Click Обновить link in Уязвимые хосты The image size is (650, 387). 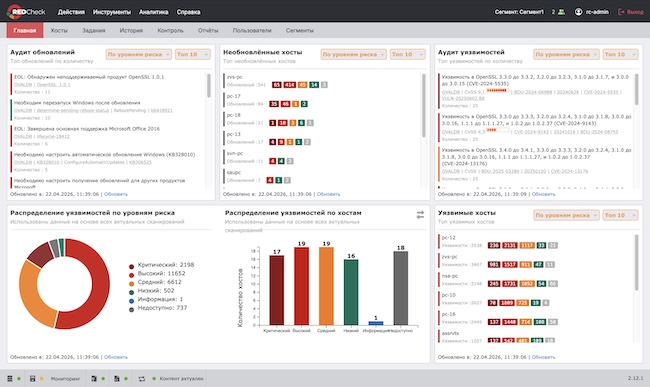click(x=543, y=357)
